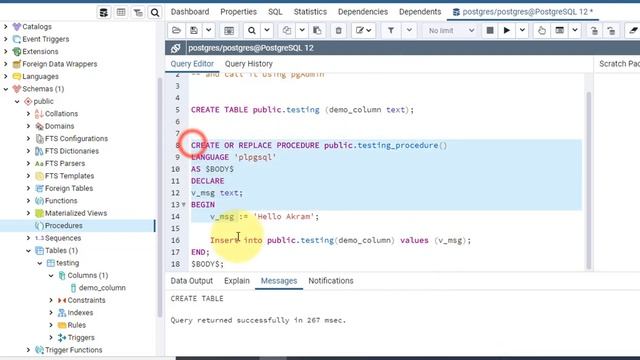
Task: Collapse the public schema node
Action: click(17, 101)
